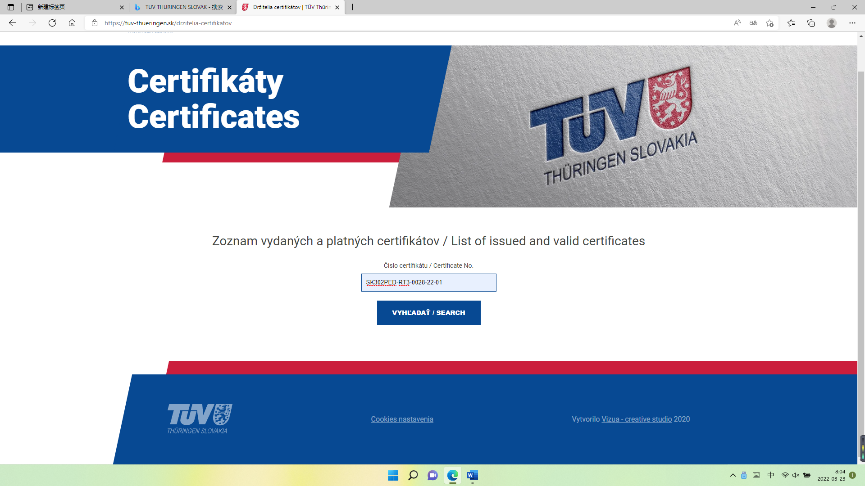Screen dimensions: 865x486
Task: Switch to the TÜV THÜRINGEN SLOVAK search tab
Action: coord(184,7)
